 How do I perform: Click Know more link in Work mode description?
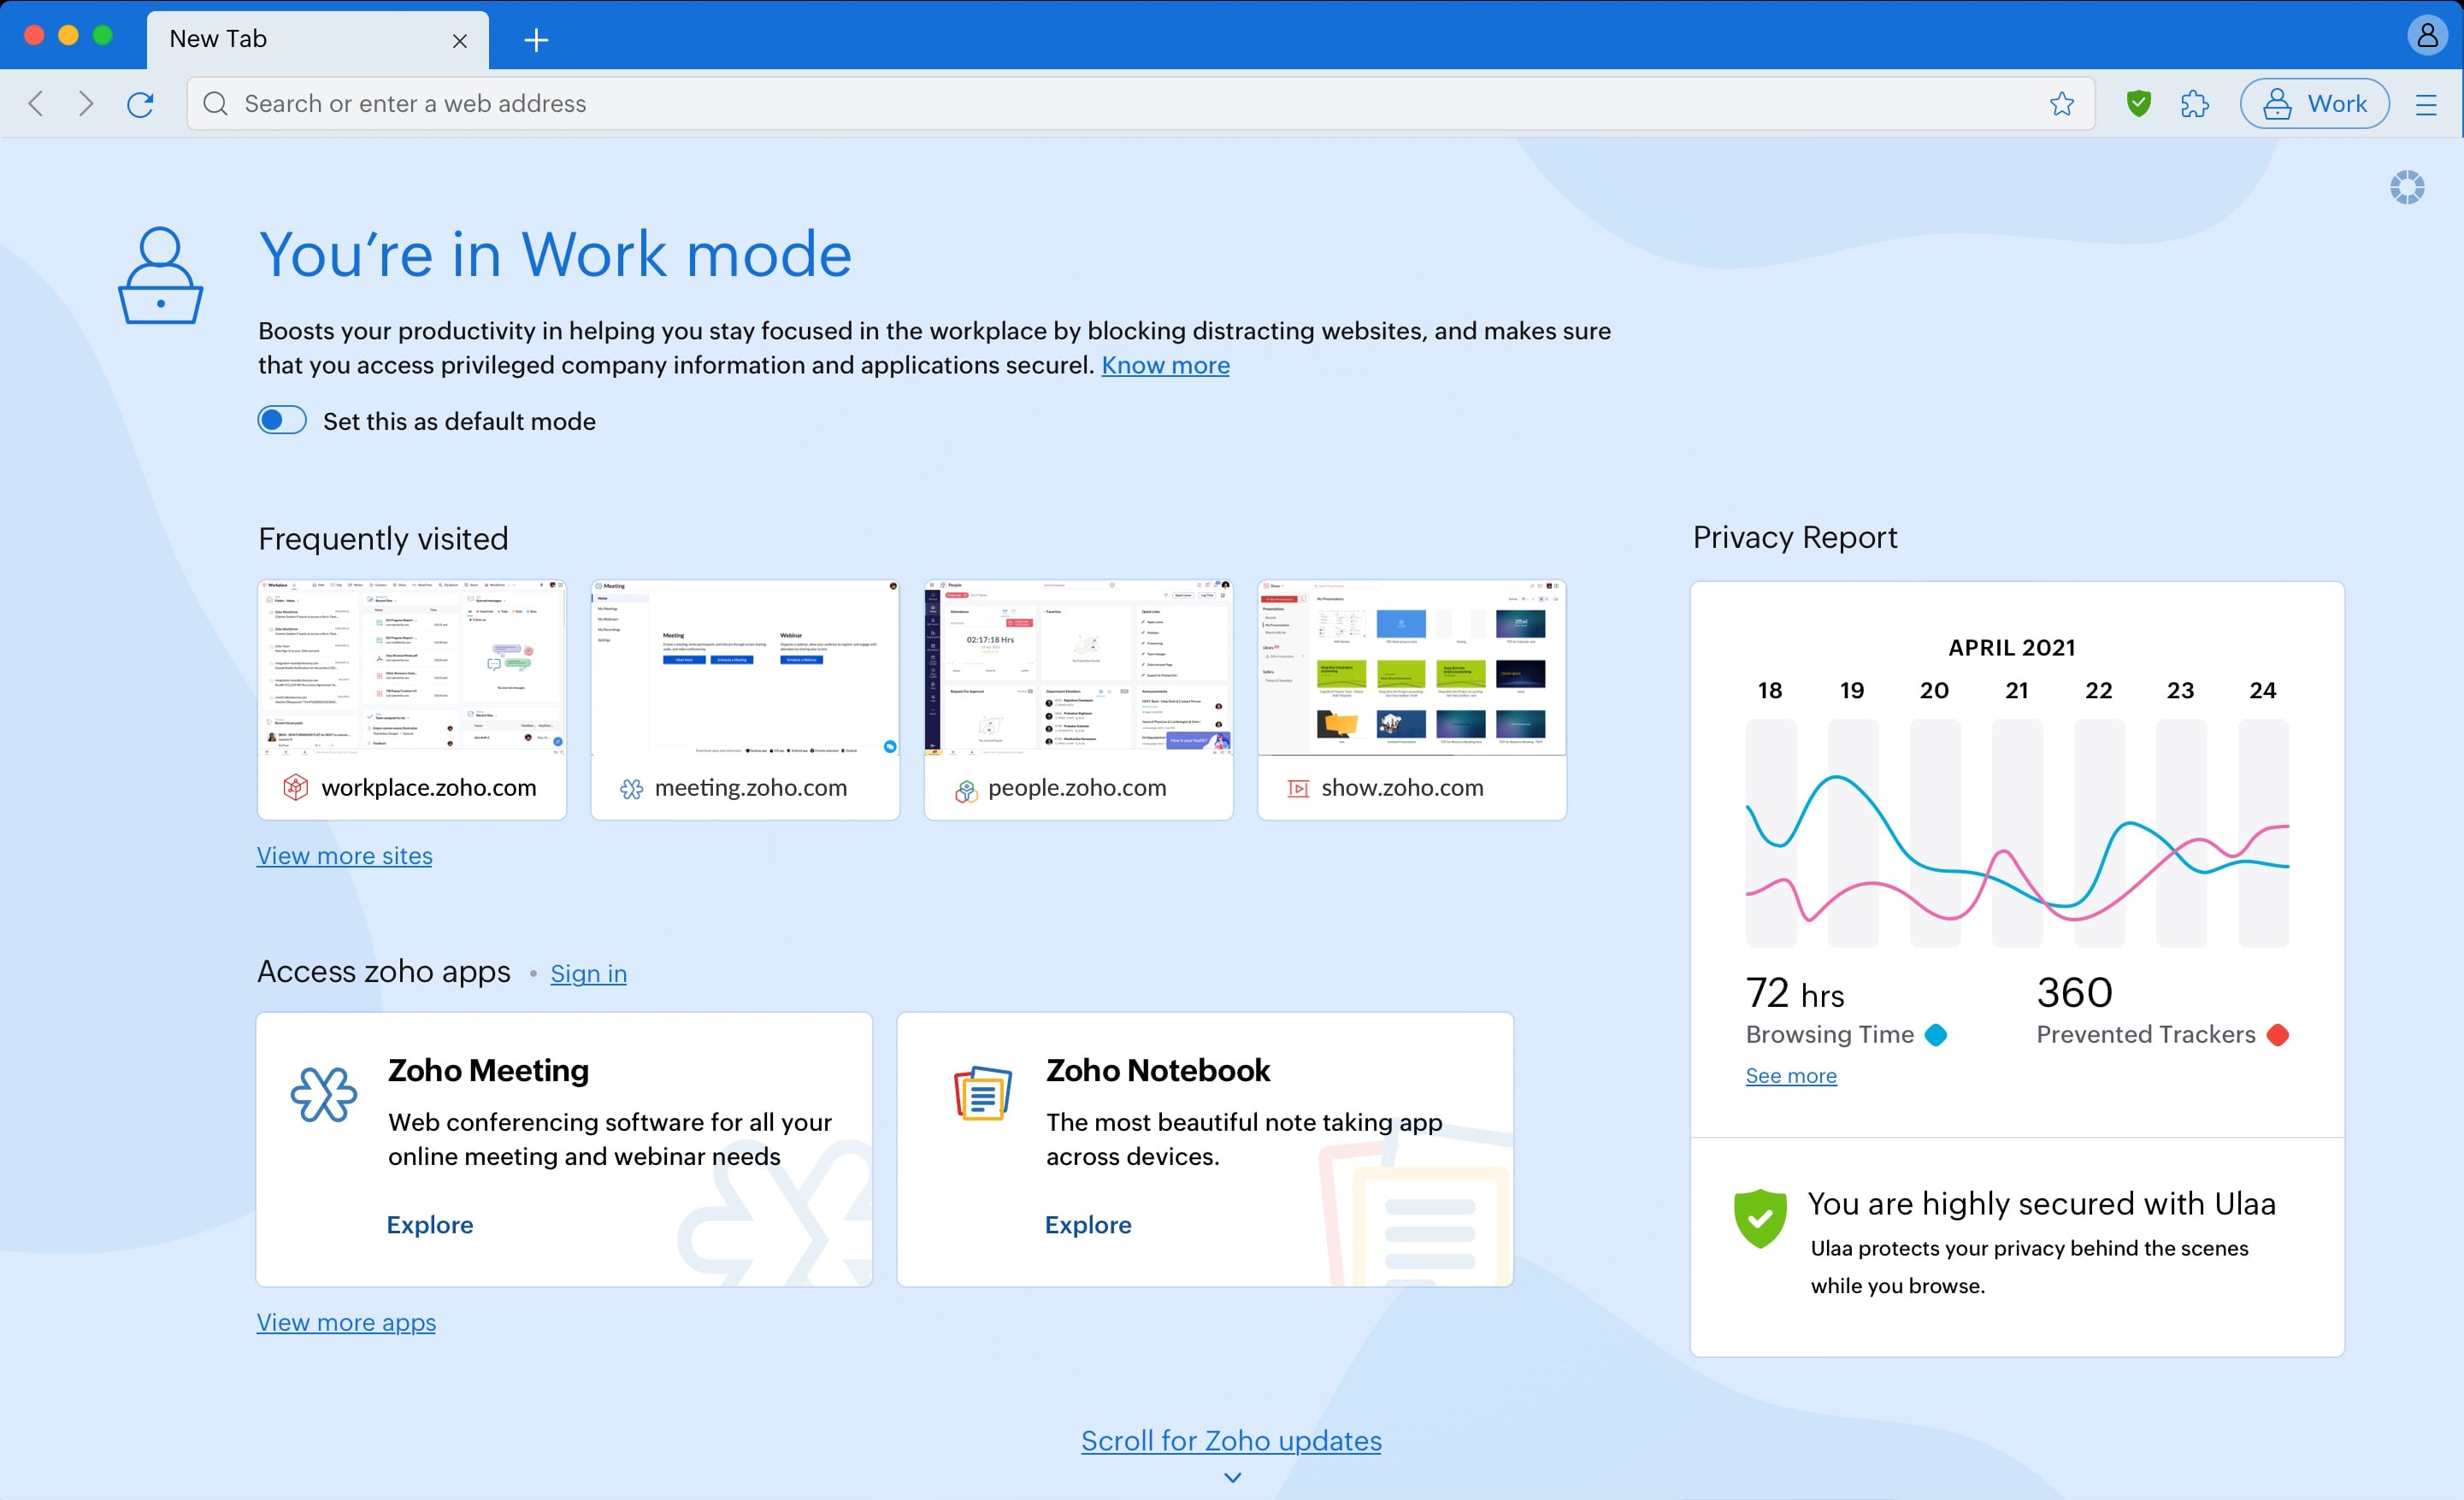pyautogui.click(x=1164, y=364)
